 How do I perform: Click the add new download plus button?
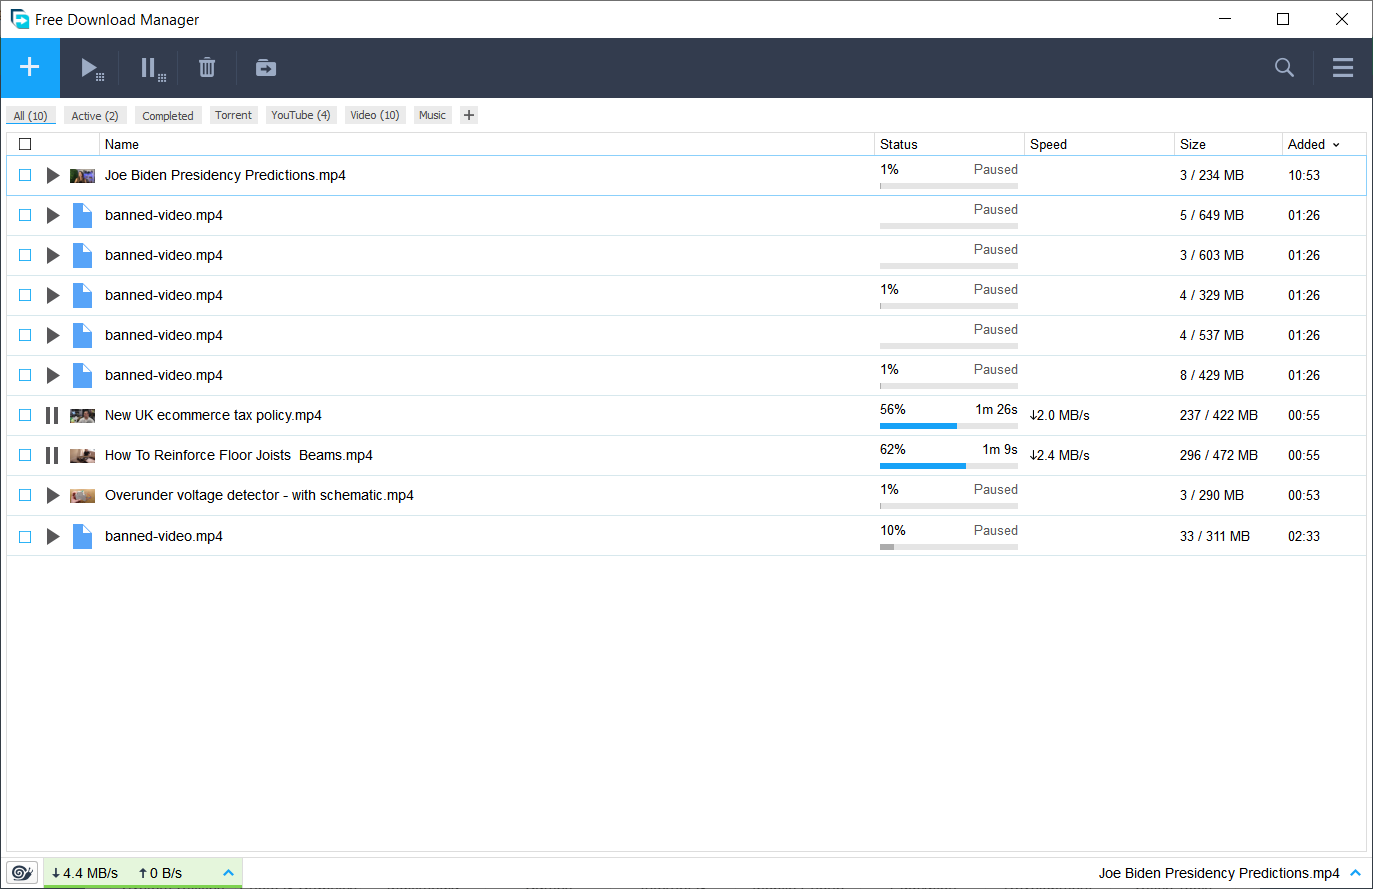[x=30, y=67]
